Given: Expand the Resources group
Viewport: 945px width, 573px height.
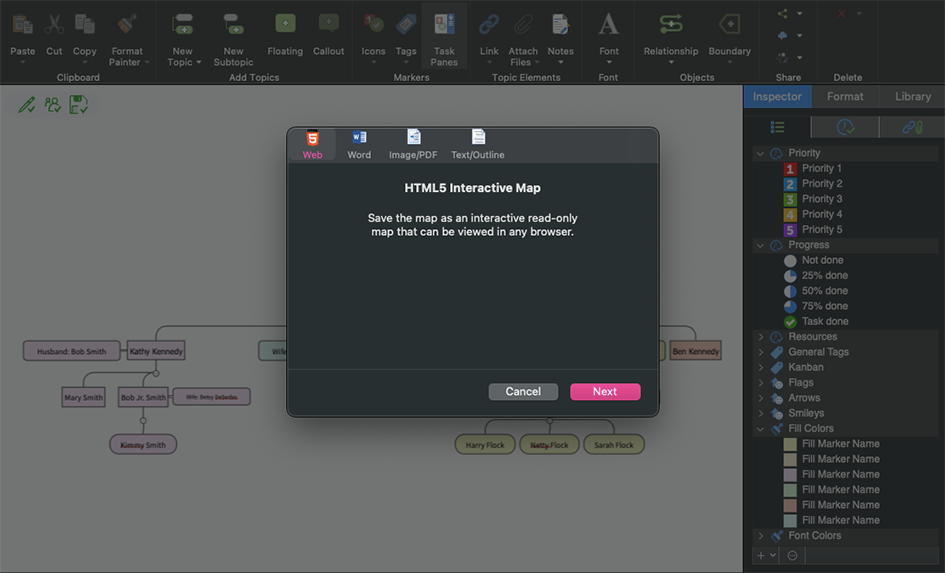Looking at the screenshot, I should pyautogui.click(x=761, y=337).
